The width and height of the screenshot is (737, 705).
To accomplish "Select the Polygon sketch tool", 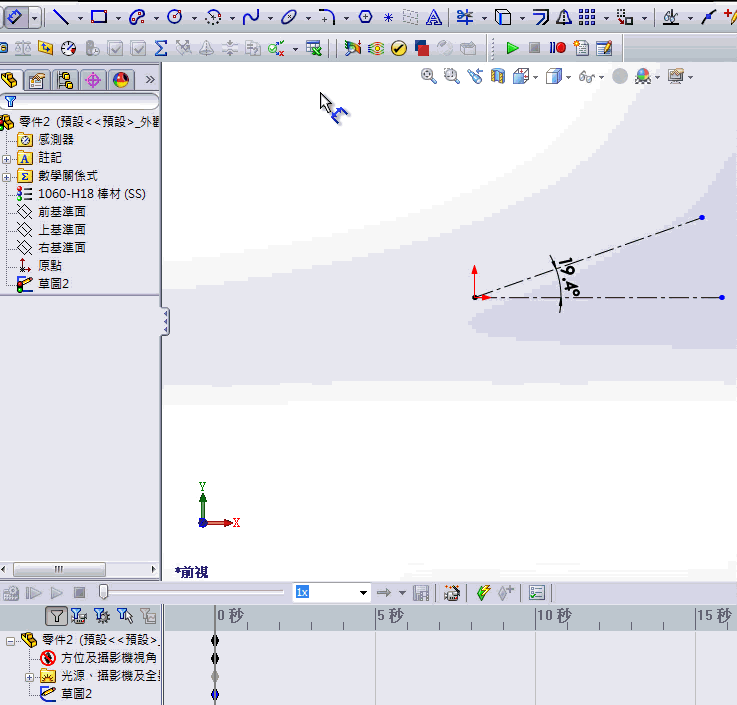I will (x=365, y=17).
